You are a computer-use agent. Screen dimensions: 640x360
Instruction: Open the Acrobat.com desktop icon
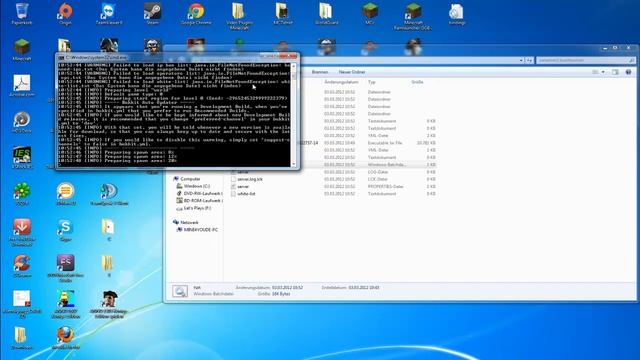click(x=22, y=85)
